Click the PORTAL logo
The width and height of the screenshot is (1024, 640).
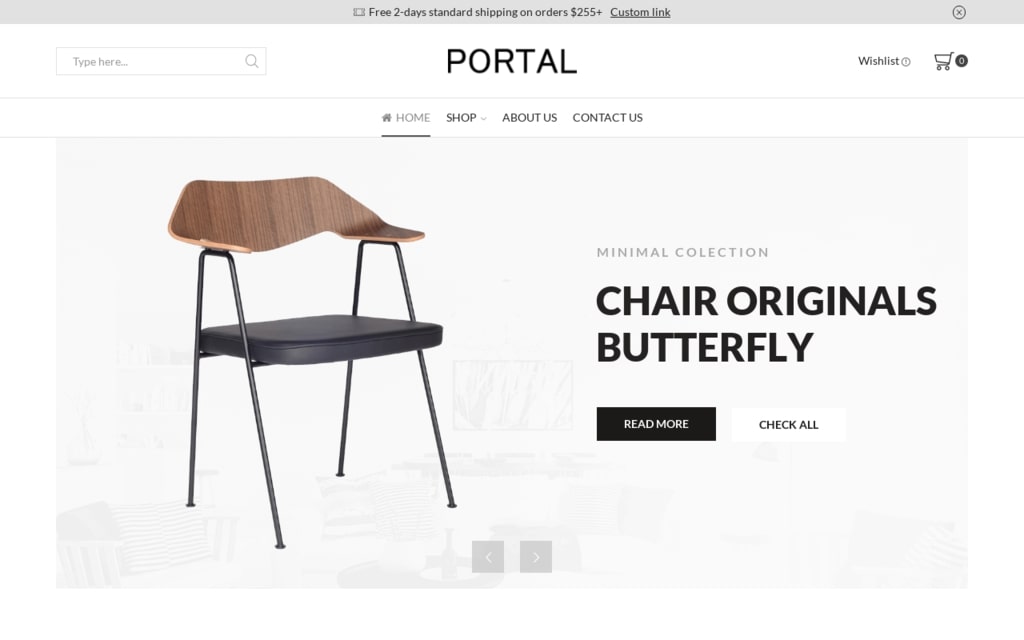point(512,61)
